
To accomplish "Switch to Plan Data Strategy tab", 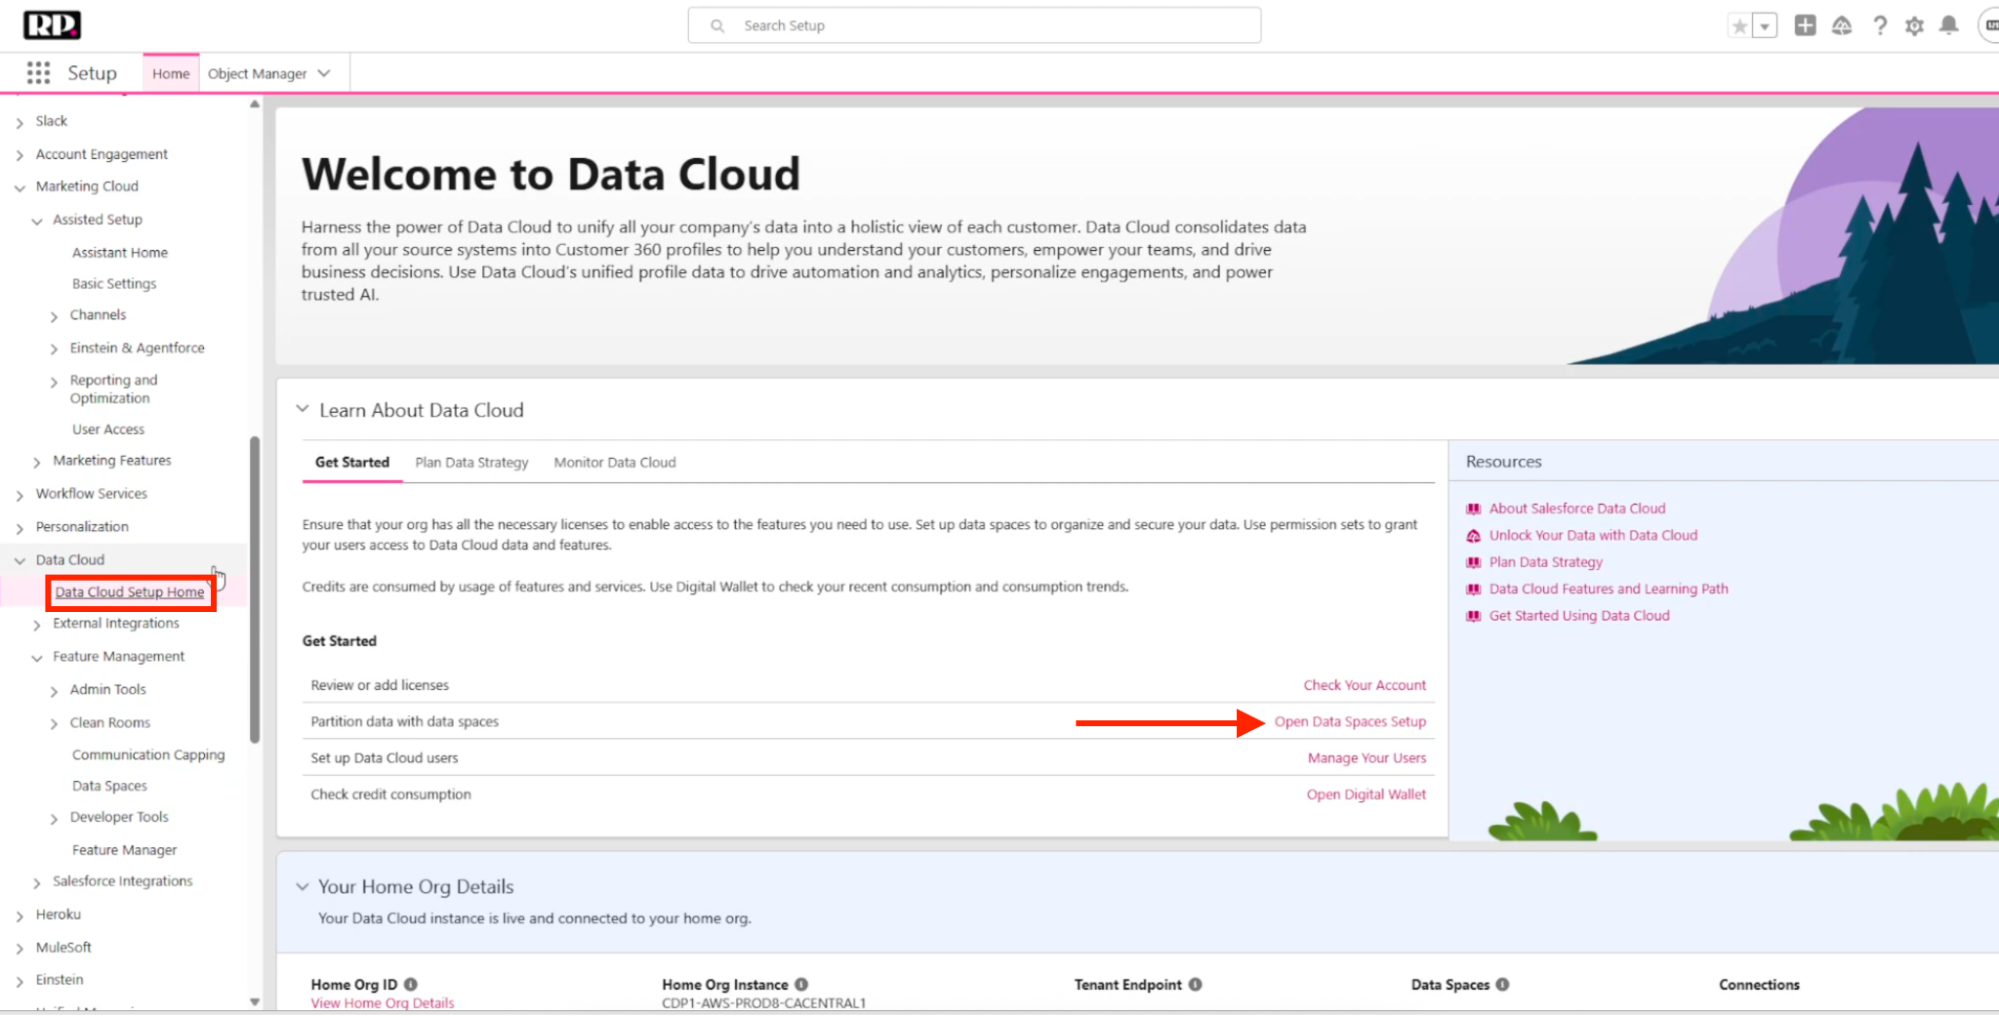I will coord(471,462).
